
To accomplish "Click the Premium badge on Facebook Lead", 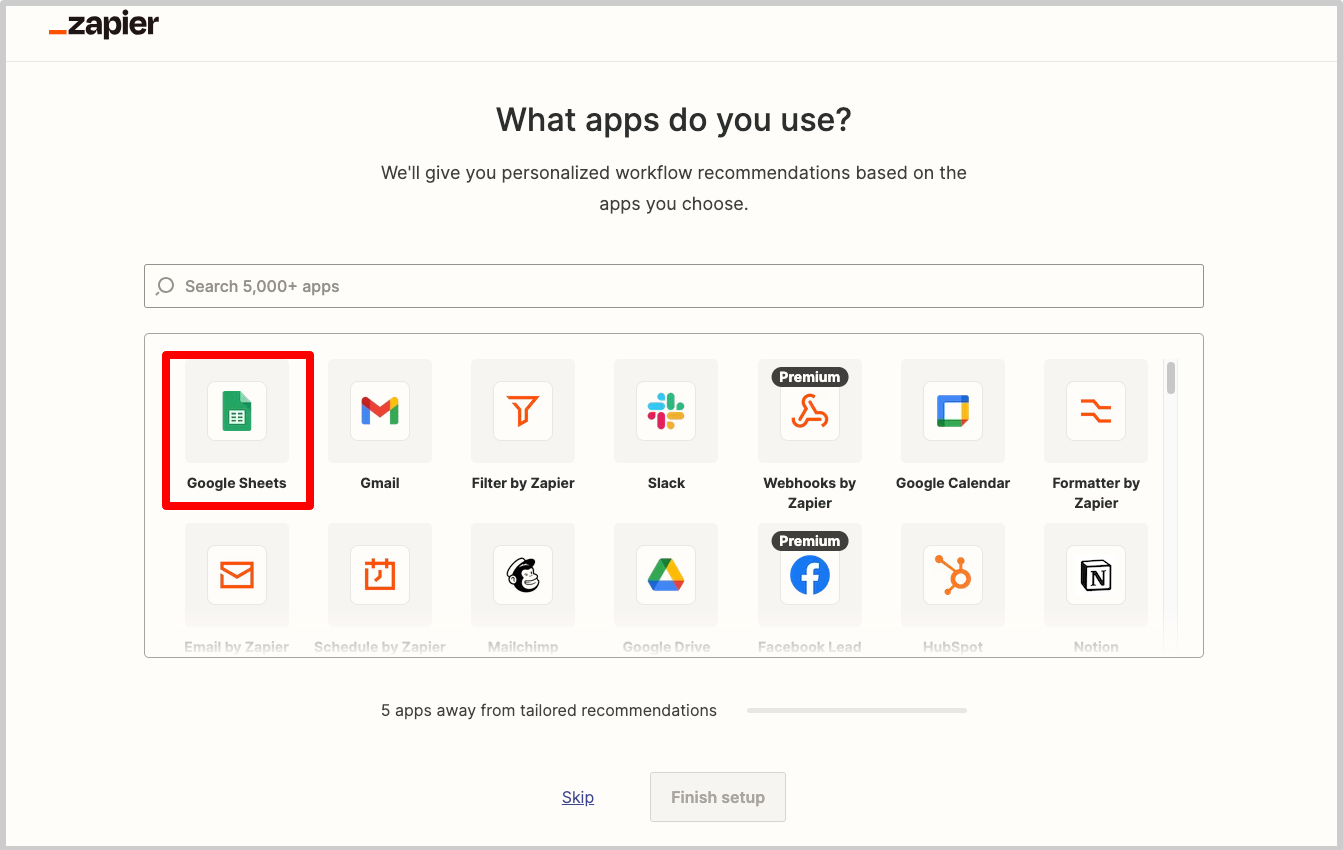I will tap(810, 541).
